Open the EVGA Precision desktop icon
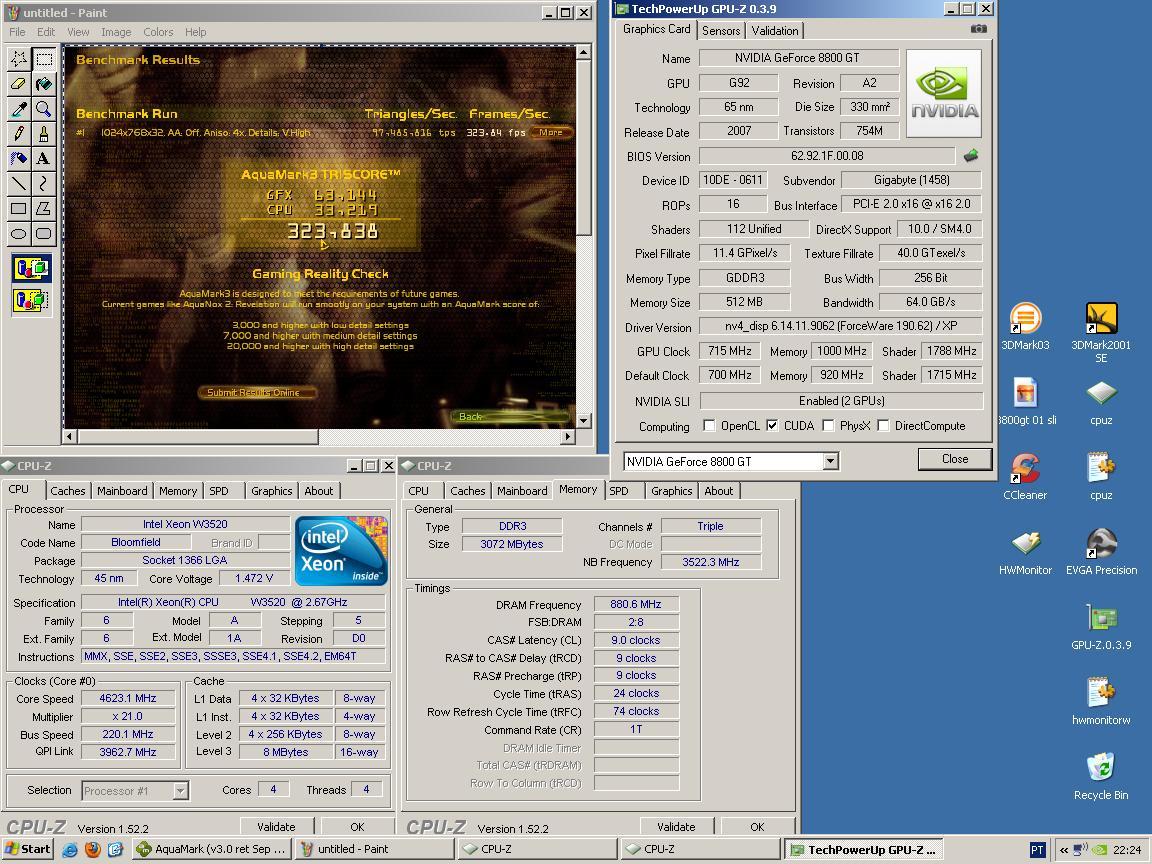The image size is (1152, 864). point(1101,552)
